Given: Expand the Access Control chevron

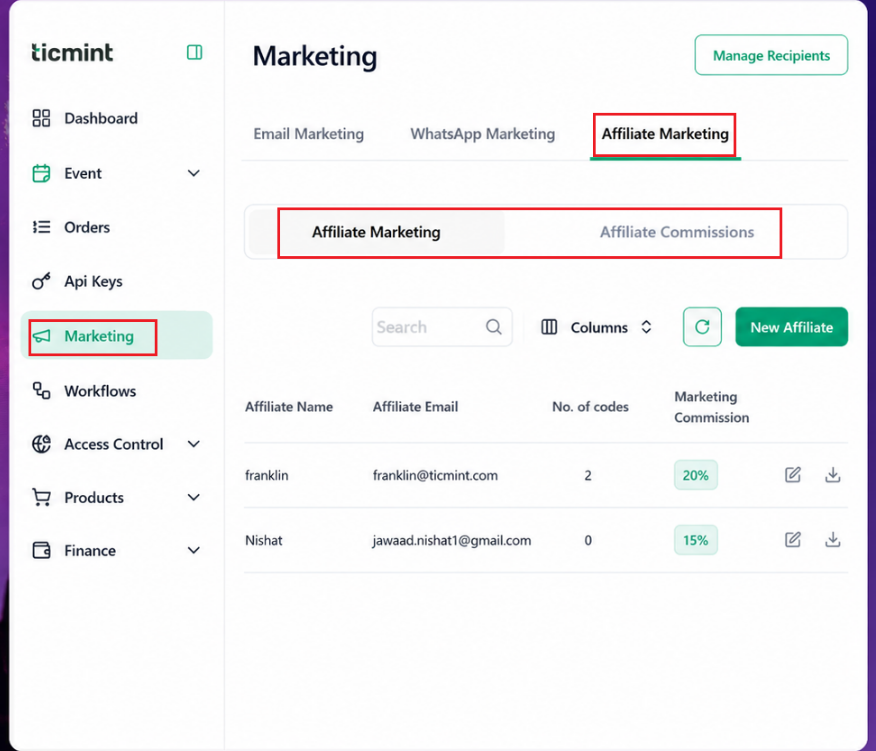Looking at the screenshot, I should (194, 444).
